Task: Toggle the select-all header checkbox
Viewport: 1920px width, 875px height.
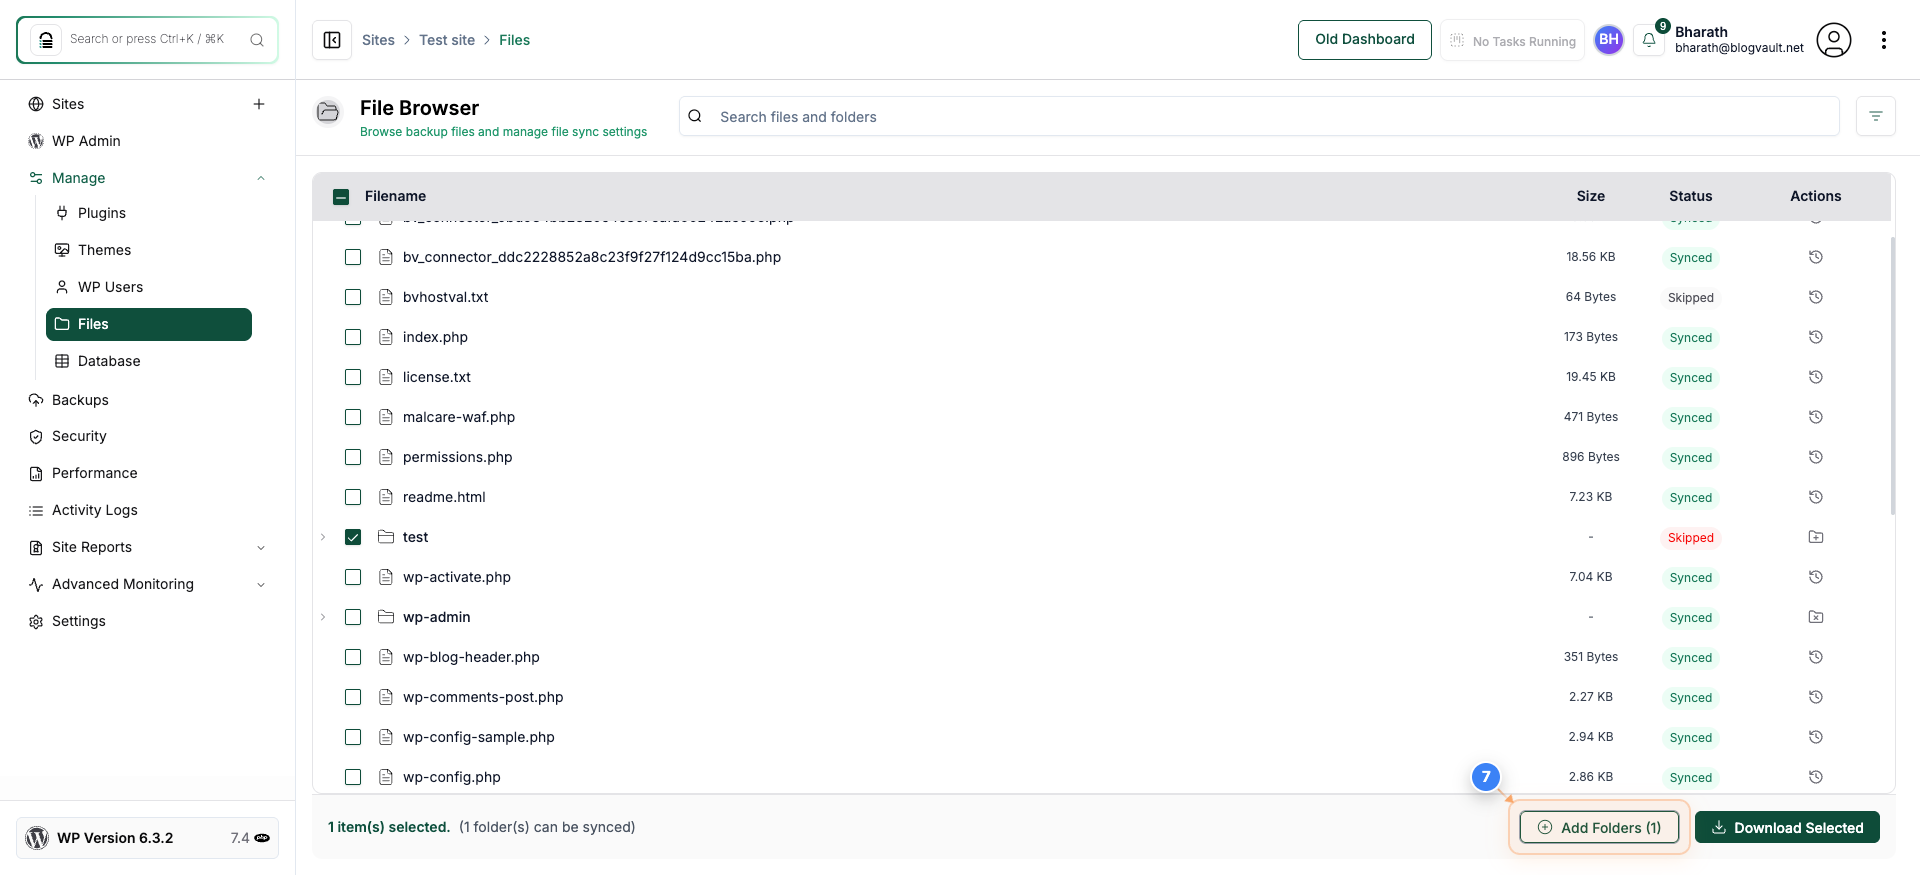Action: (x=341, y=197)
